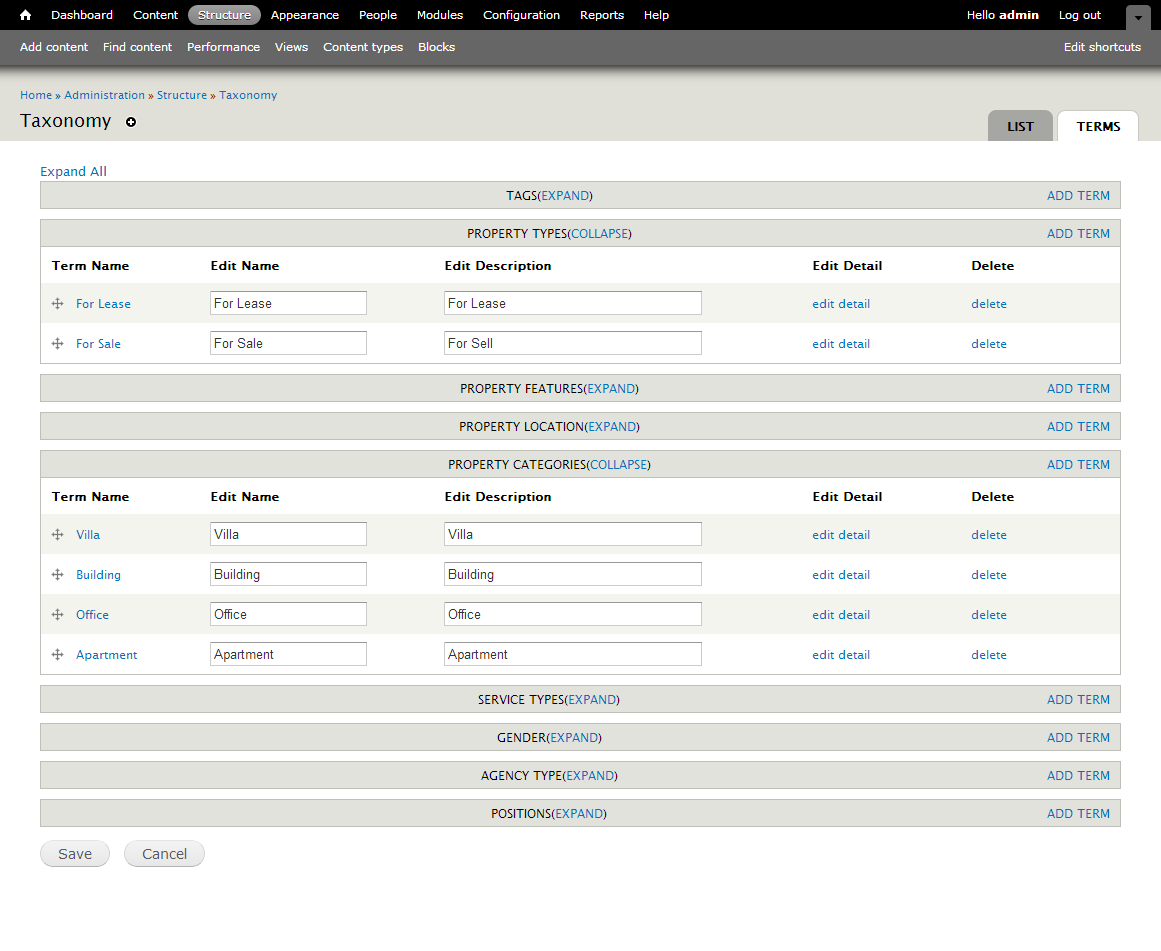Open the toolbar collapse arrow top right
Screen dimensions: 1161x951
click(x=1138, y=17)
